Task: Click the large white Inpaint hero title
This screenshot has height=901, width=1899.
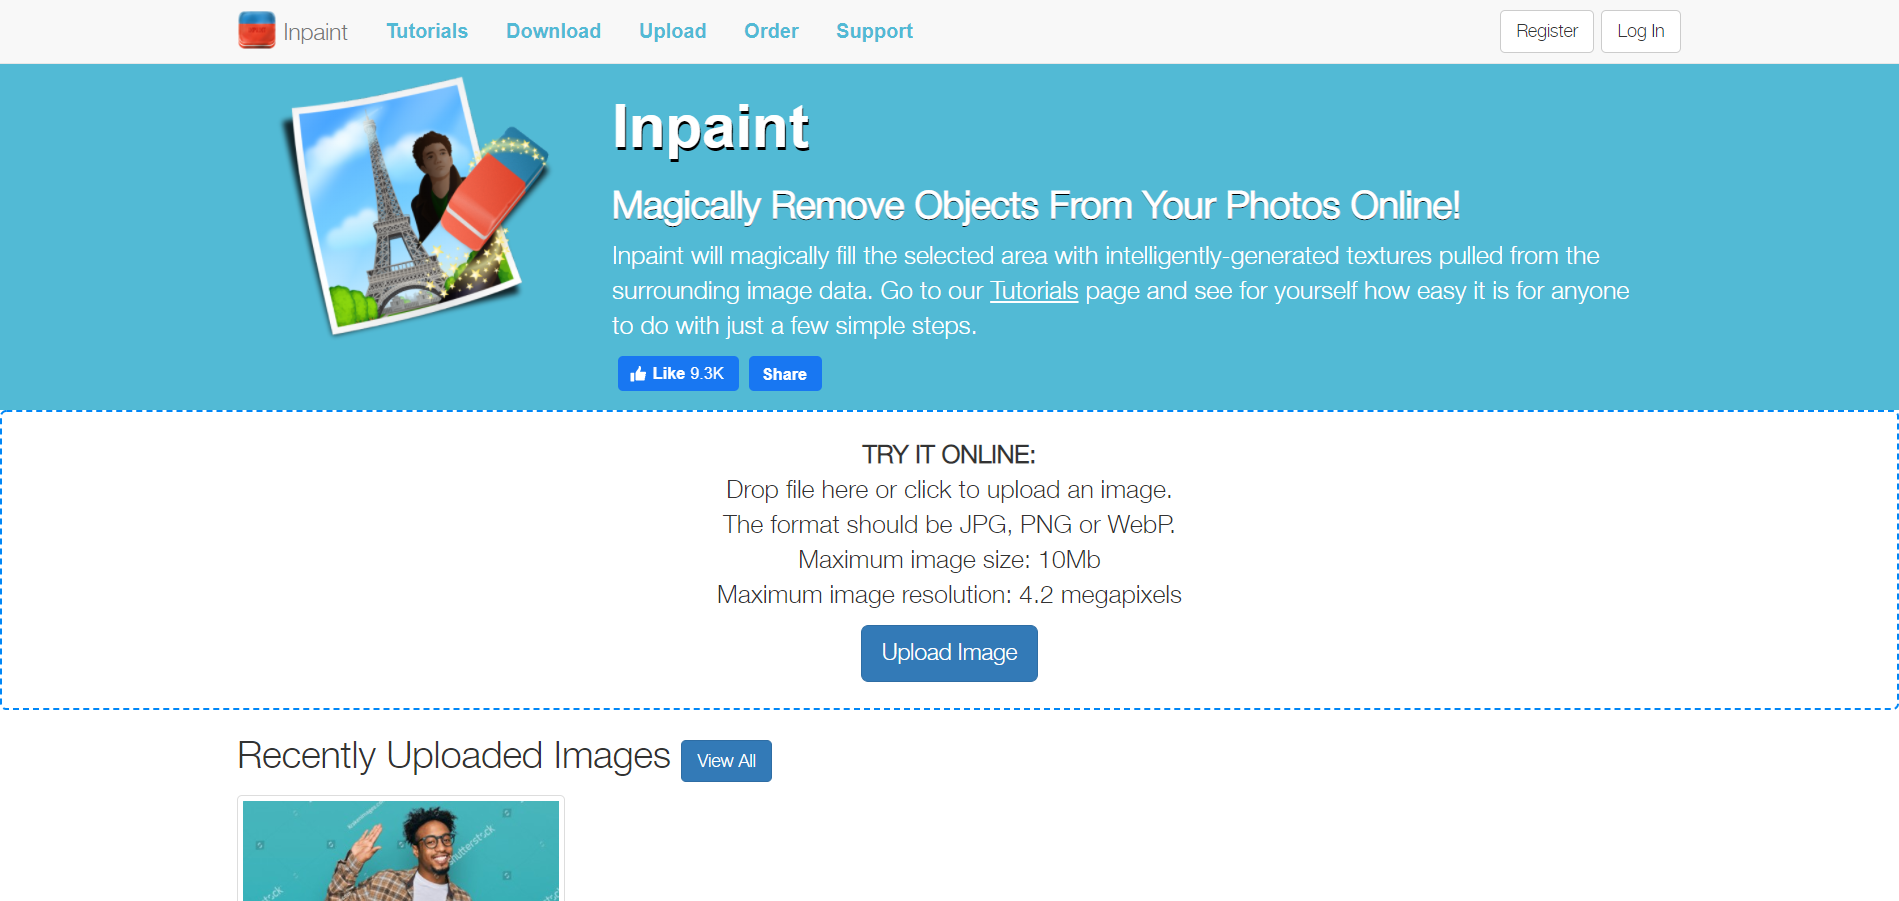Action: coord(711,128)
